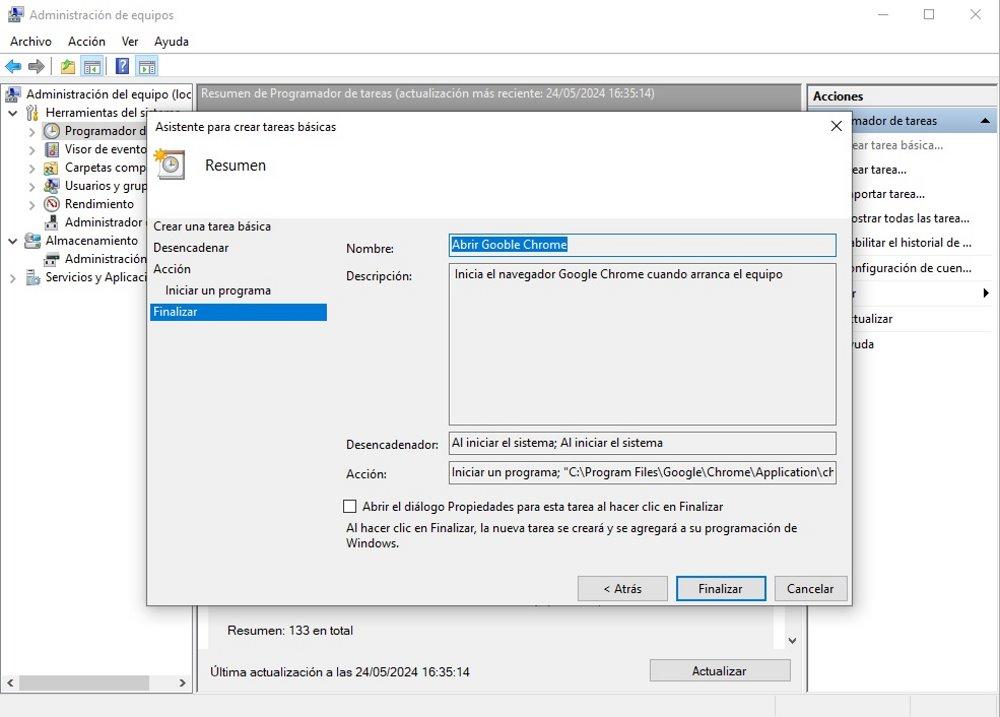Click the show/hide console tree icon
The image size is (1000, 717).
90,66
